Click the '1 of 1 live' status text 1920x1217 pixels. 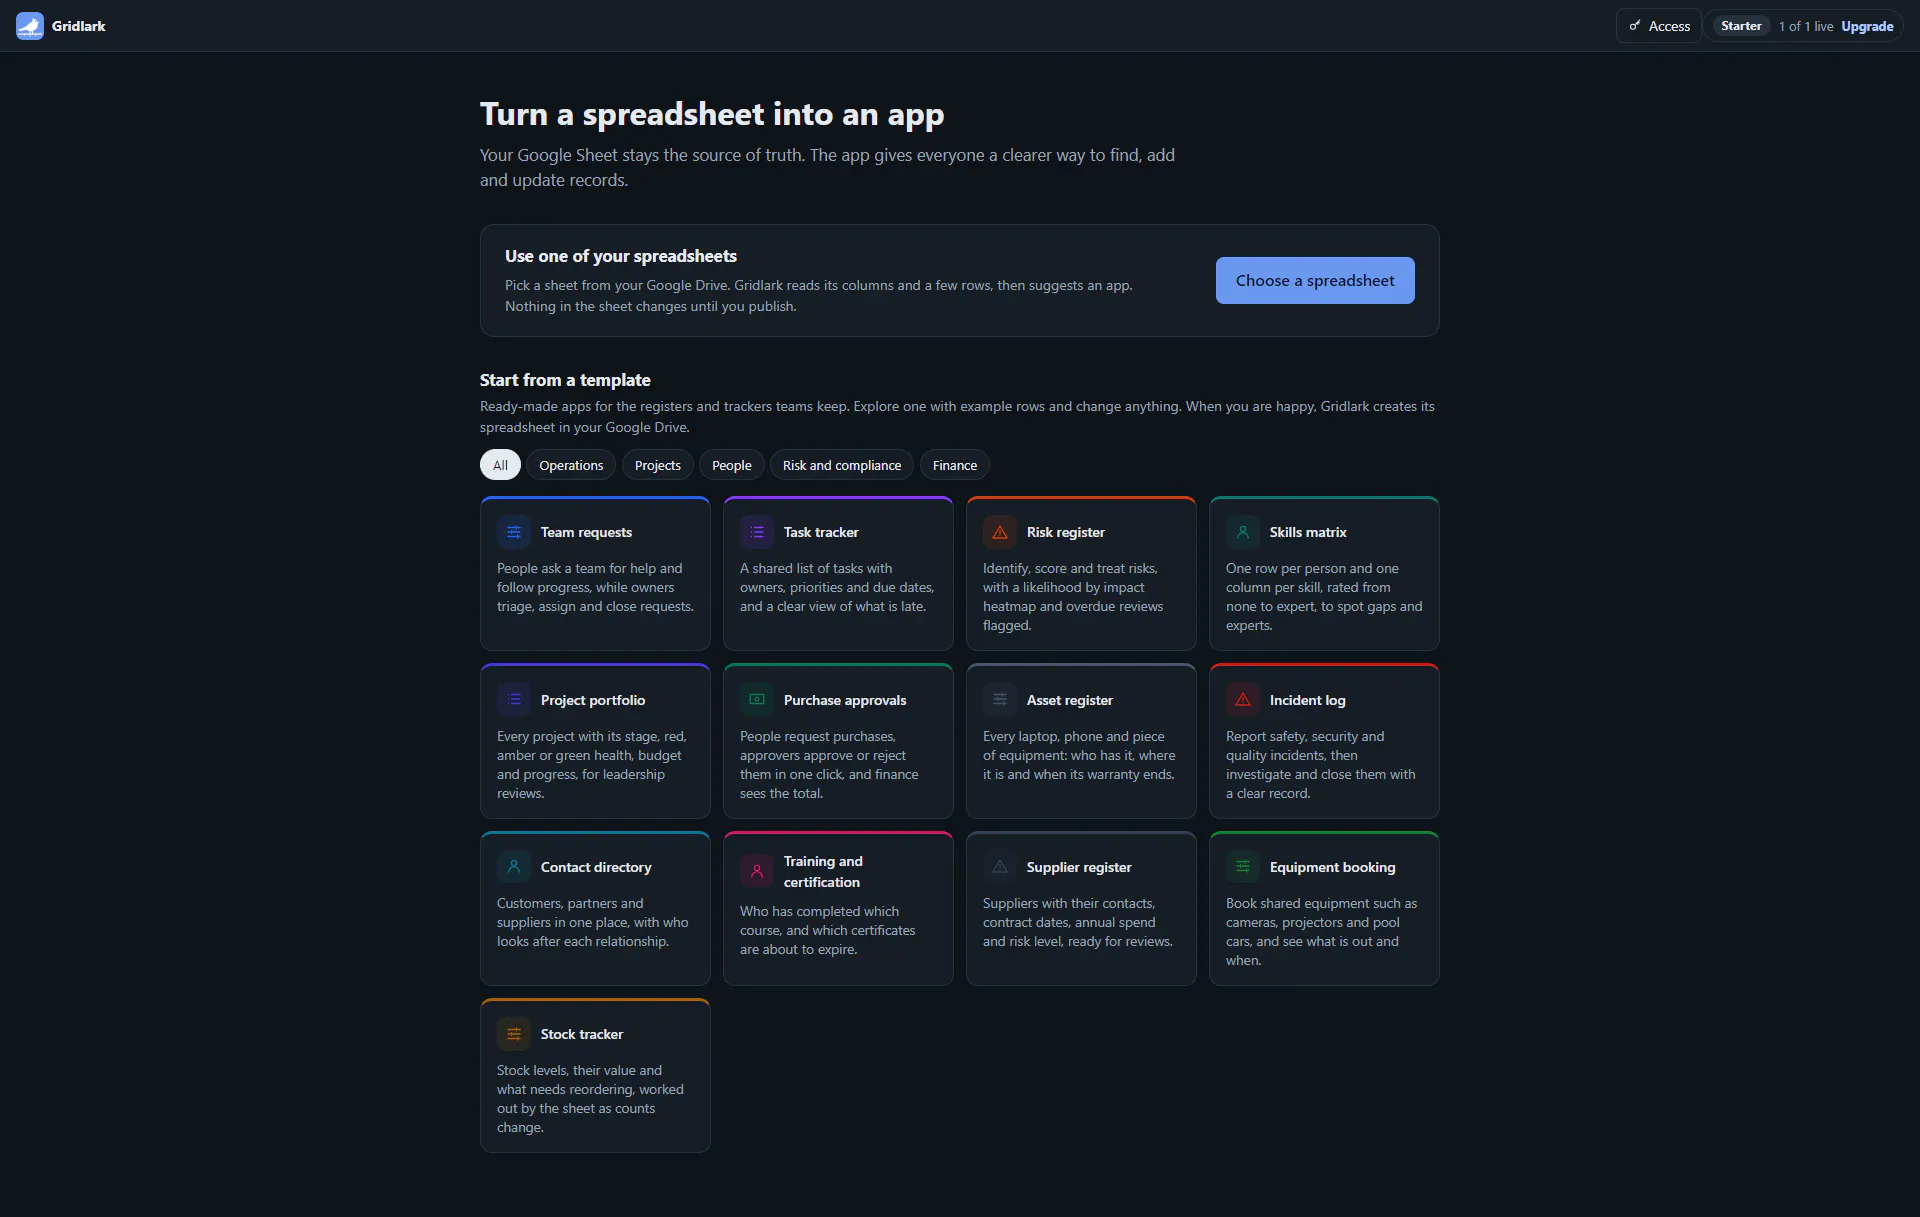tap(1806, 26)
